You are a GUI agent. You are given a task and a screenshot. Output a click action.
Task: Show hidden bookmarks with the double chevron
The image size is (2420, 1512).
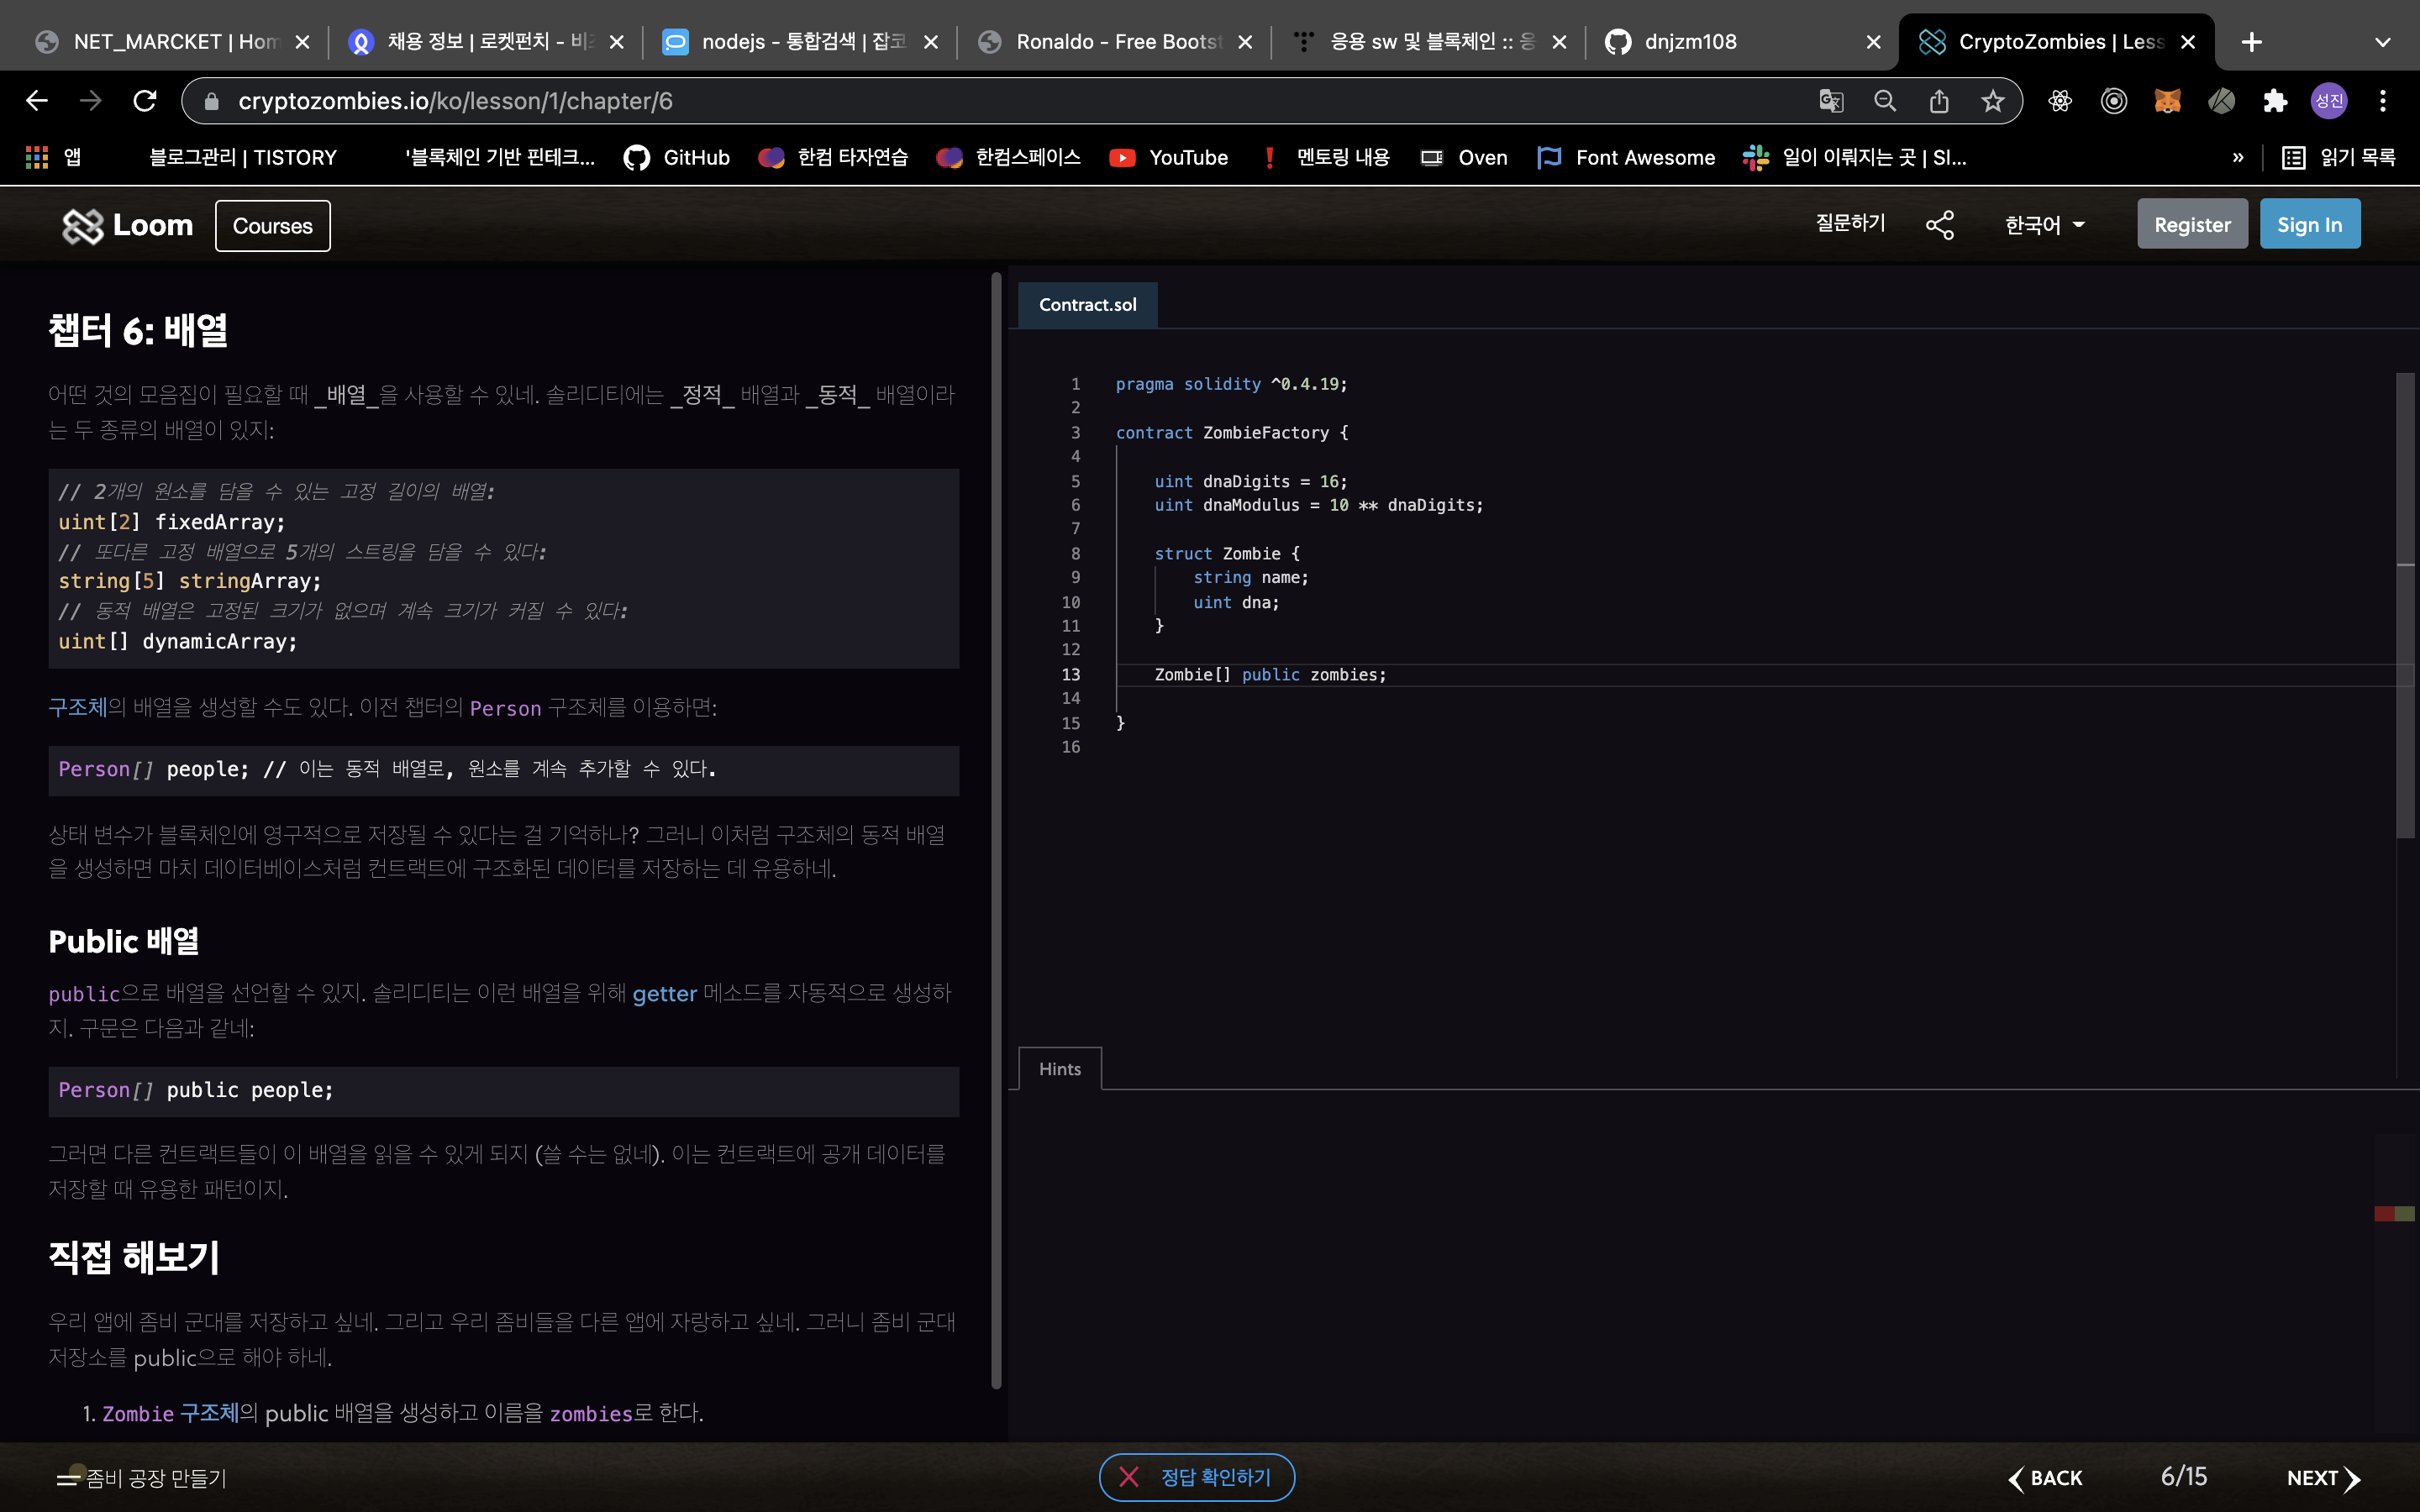pos(2237,158)
